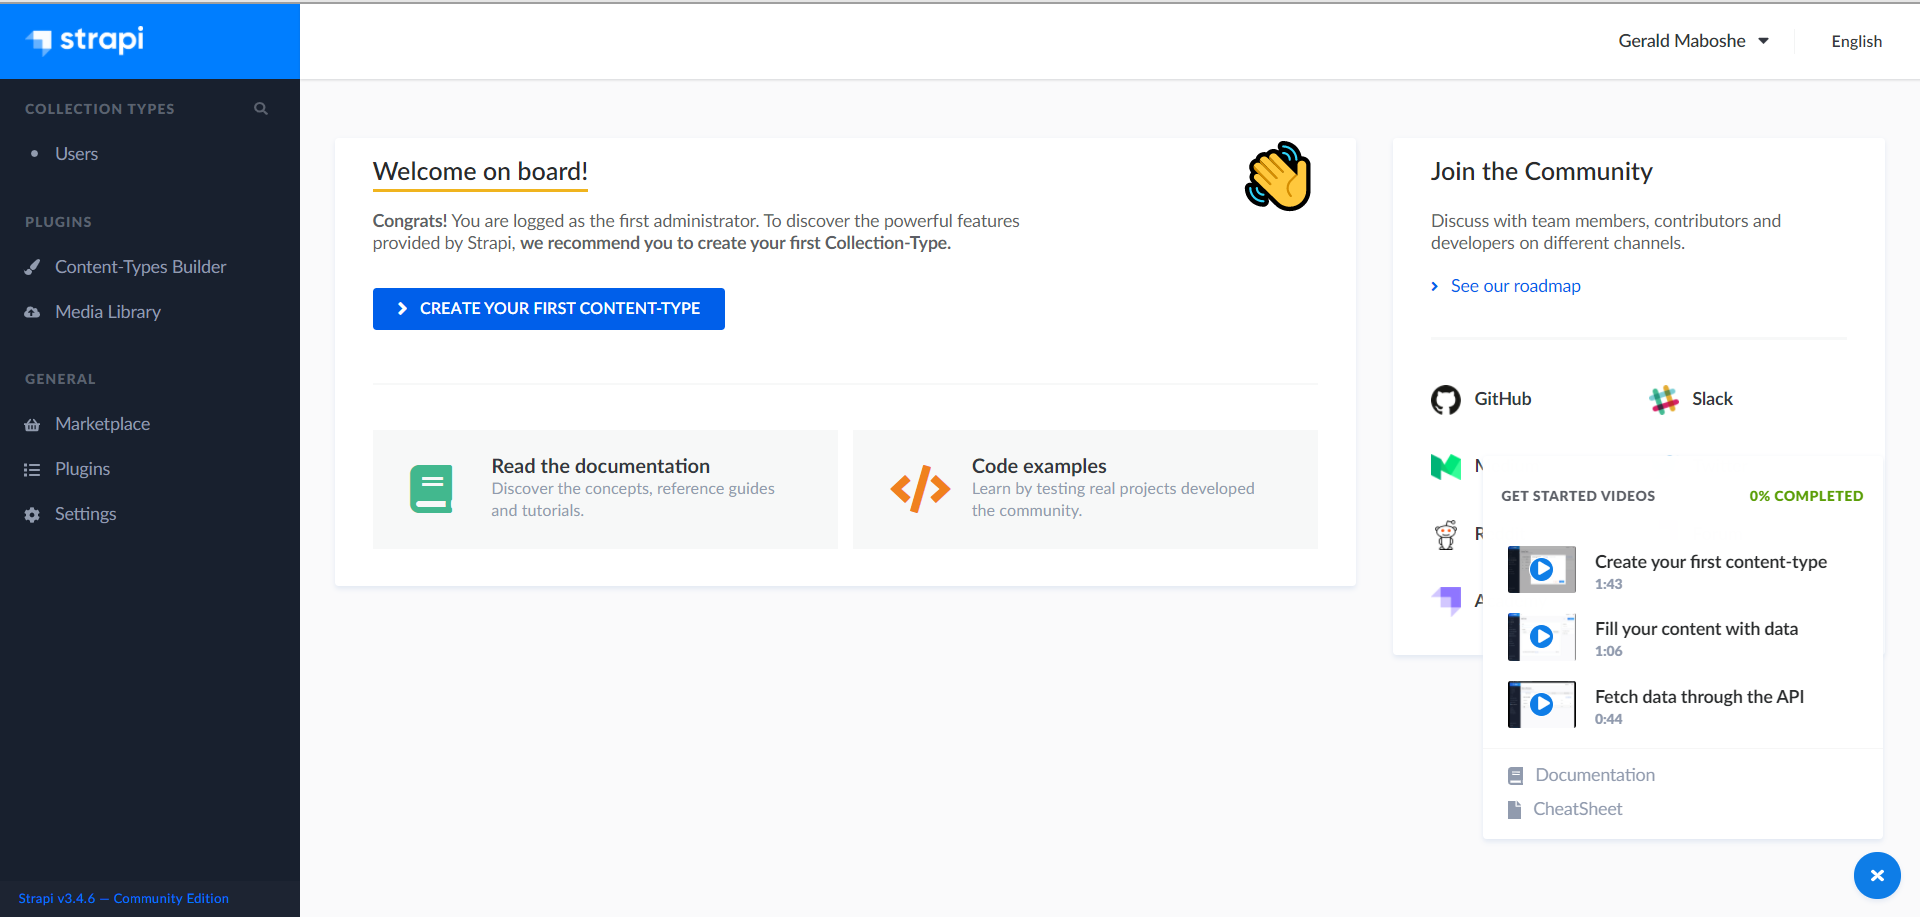Image resolution: width=1920 pixels, height=917 pixels.
Task: Click the Settings gear icon
Action: point(32,515)
